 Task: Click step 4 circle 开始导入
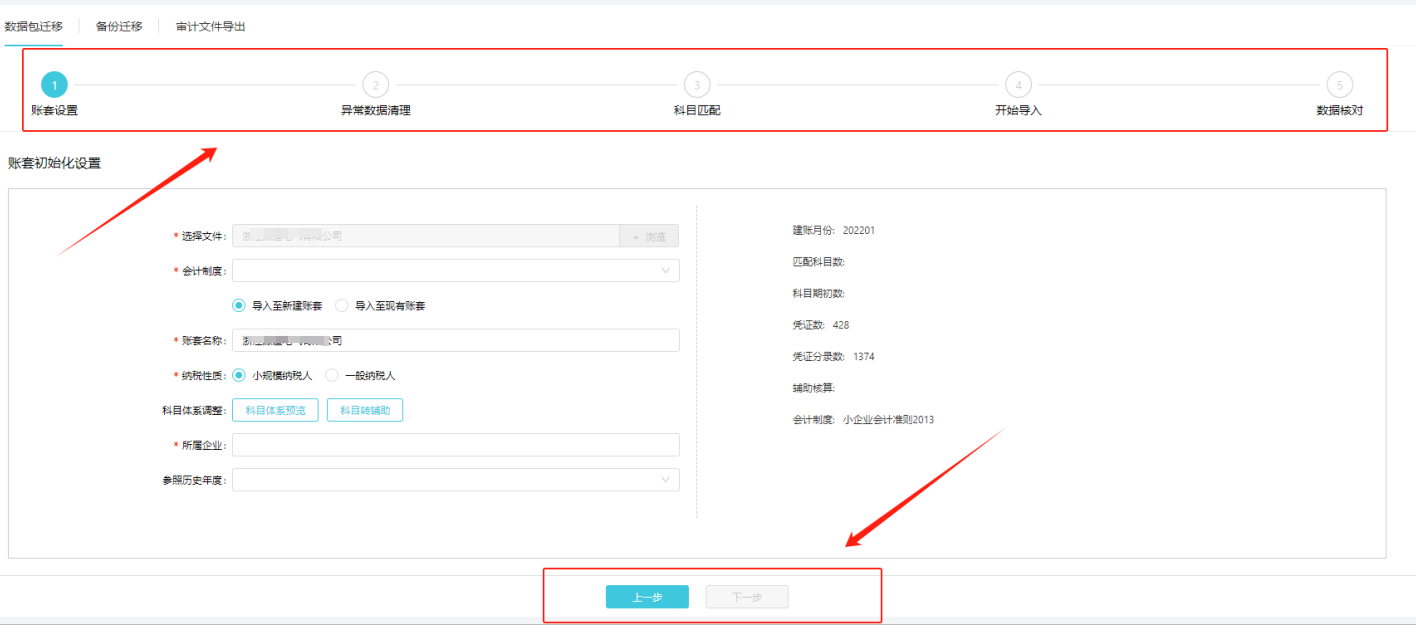click(x=1018, y=85)
